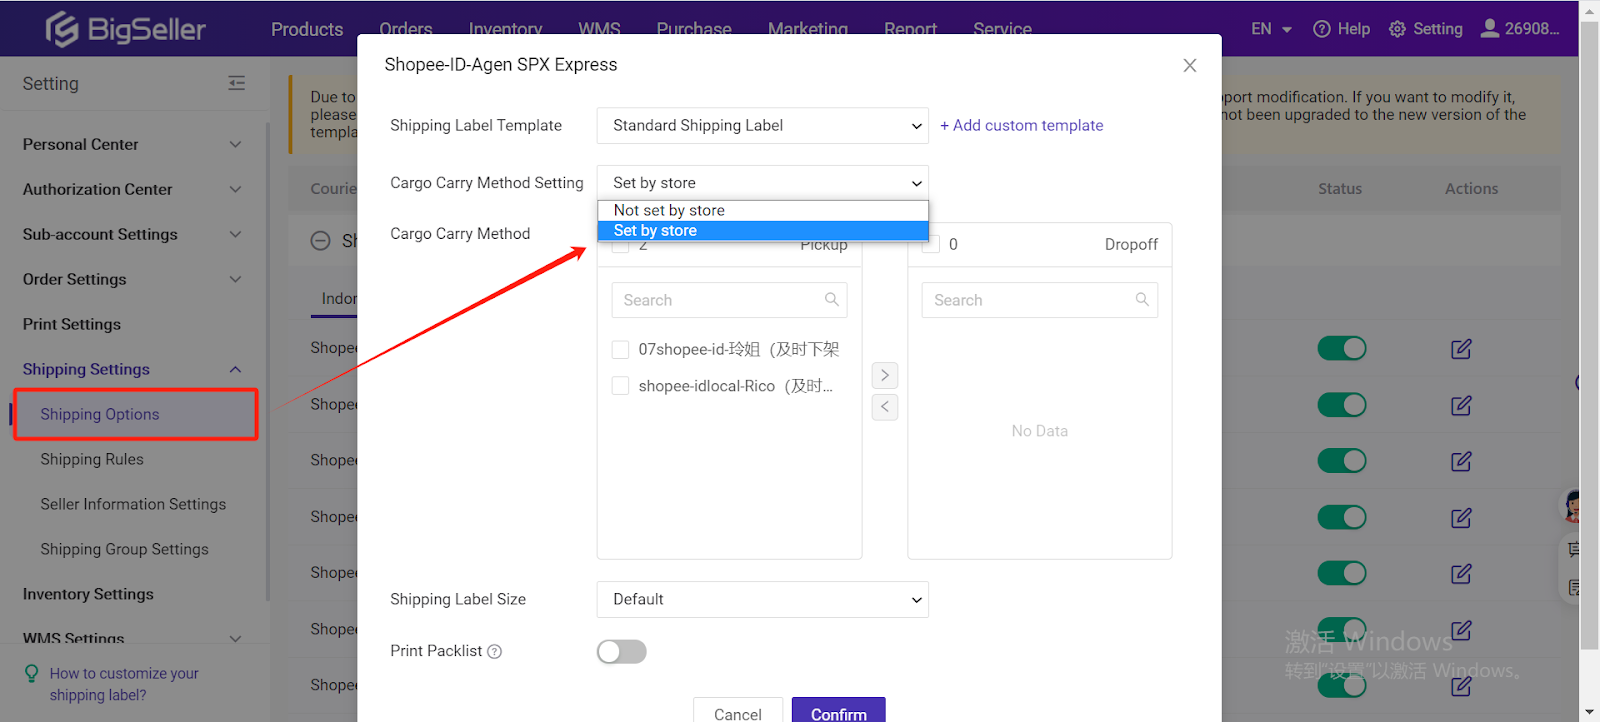Open the Service menu
Screen dimensions: 1600x722
[x=1002, y=29]
